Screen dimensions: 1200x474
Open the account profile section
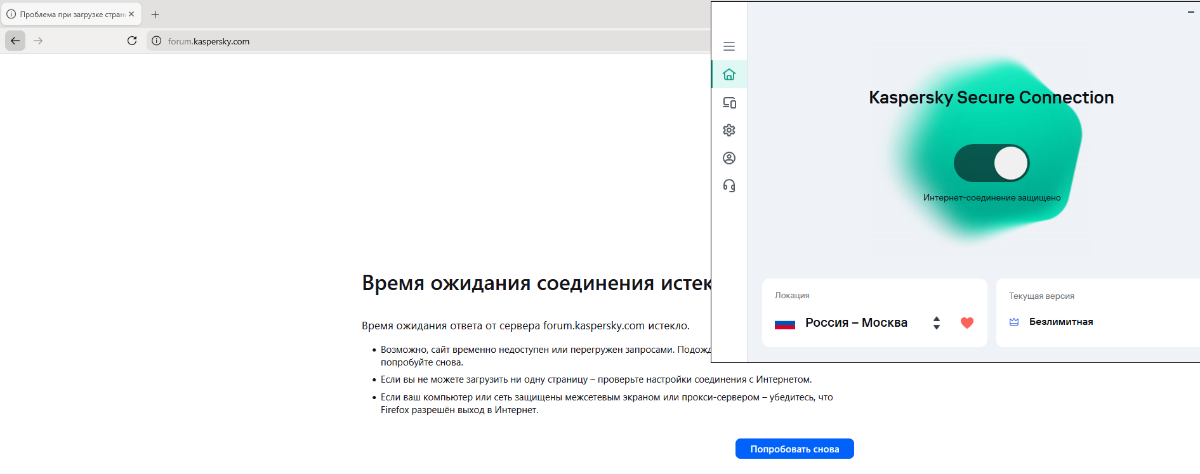[x=729, y=158]
